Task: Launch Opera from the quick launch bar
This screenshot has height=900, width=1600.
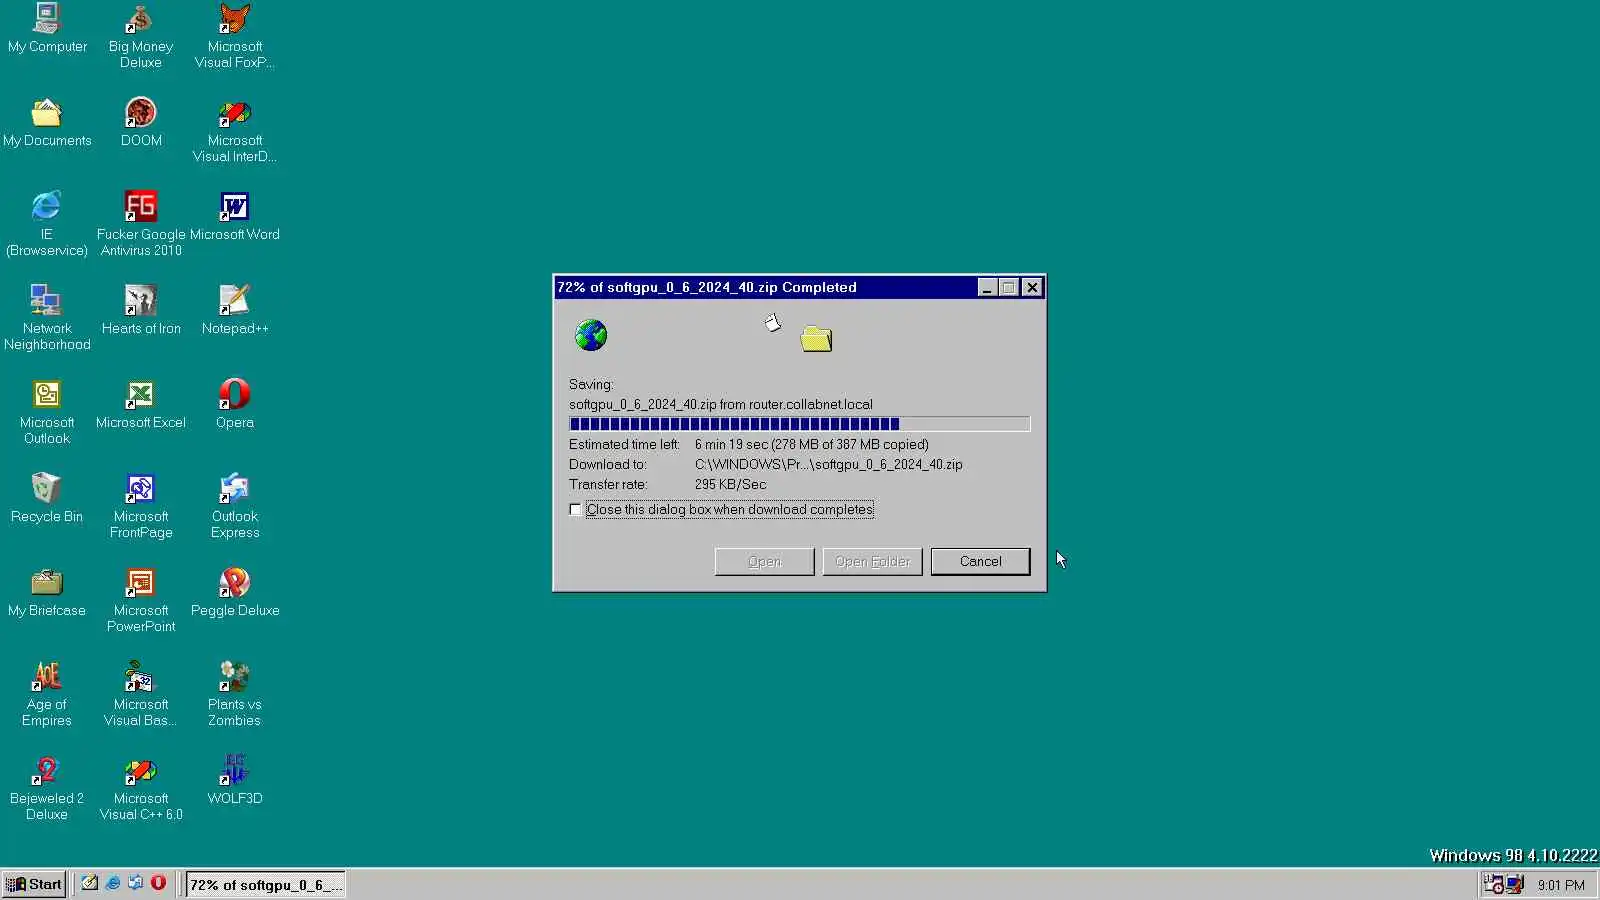Action: coord(158,883)
